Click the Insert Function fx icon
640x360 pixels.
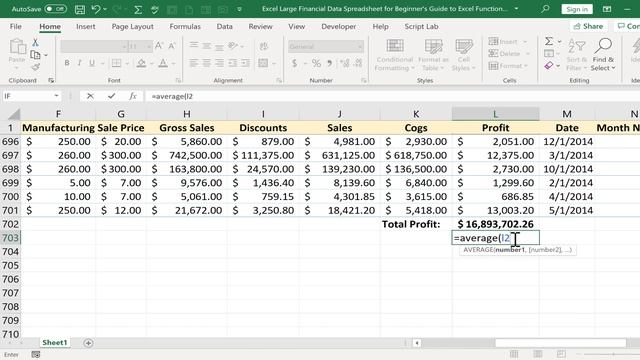pos(133,96)
